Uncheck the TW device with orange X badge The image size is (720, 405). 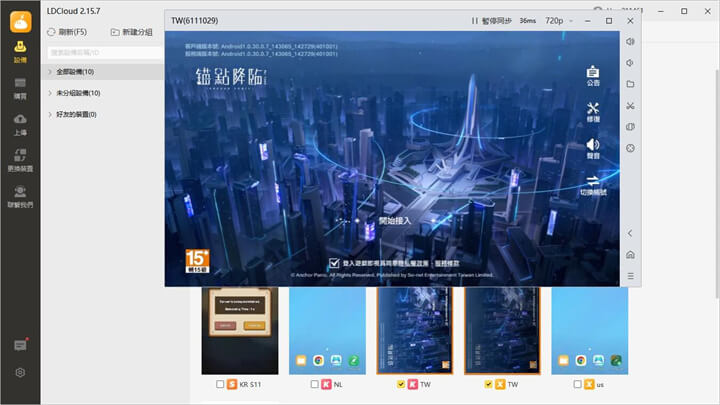[x=488, y=384]
